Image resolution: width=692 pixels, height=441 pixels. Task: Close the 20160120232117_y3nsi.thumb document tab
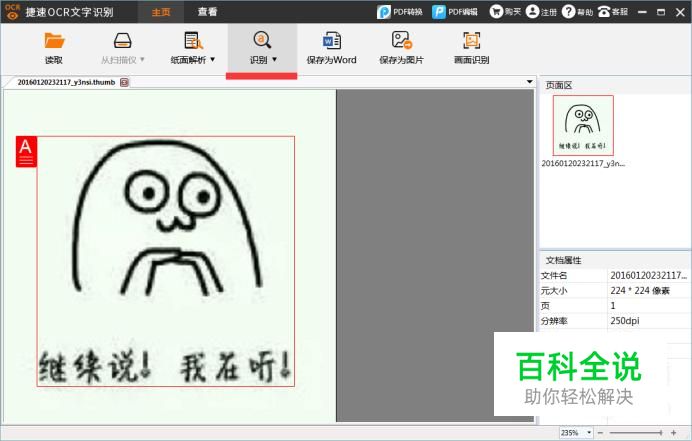(124, 83)
